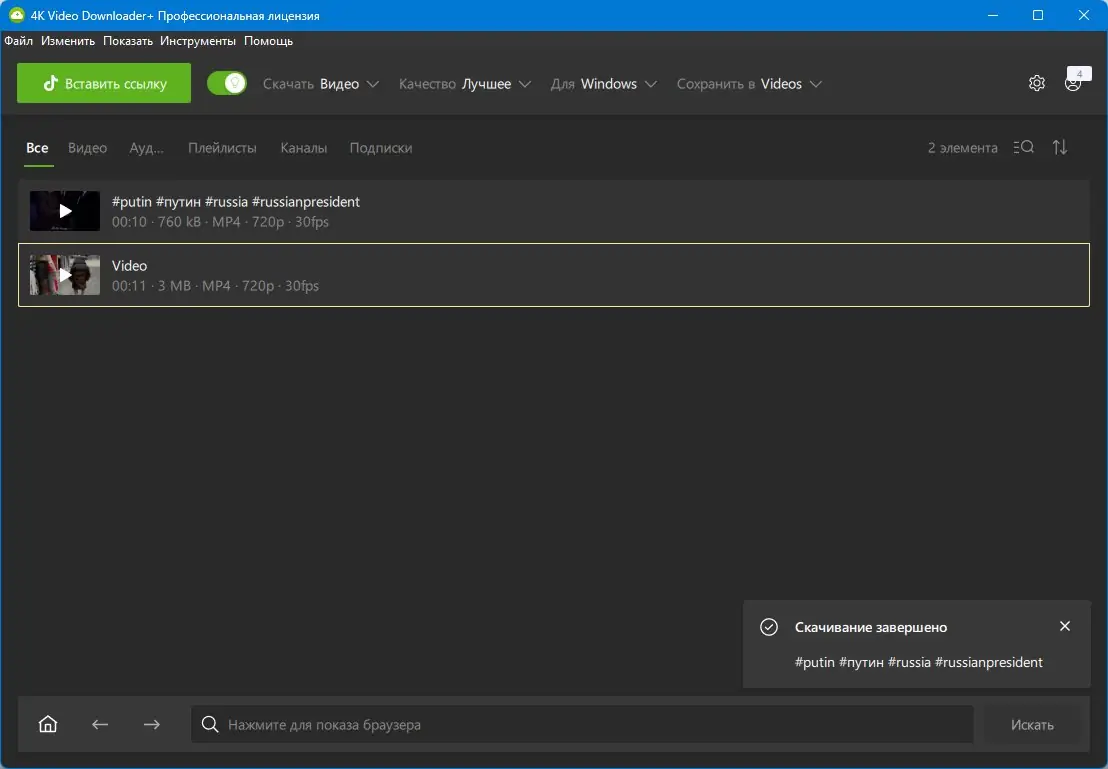Go to browser home icon
The height and width of the screenshot is (769, 1108).
(48, 724)
